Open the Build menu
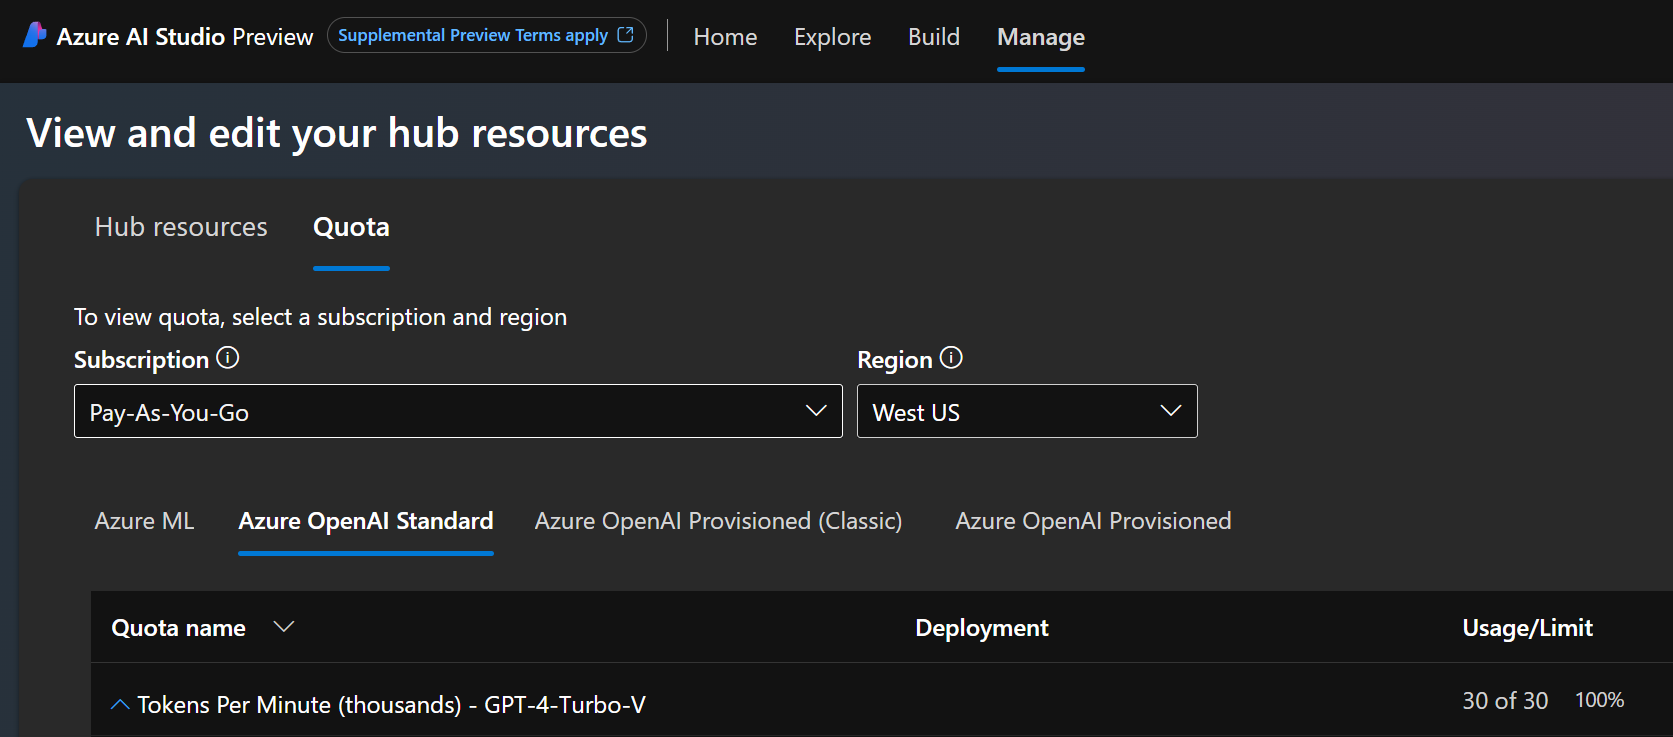The height and width of the screenshot is (737, 1673). (934, 37)
